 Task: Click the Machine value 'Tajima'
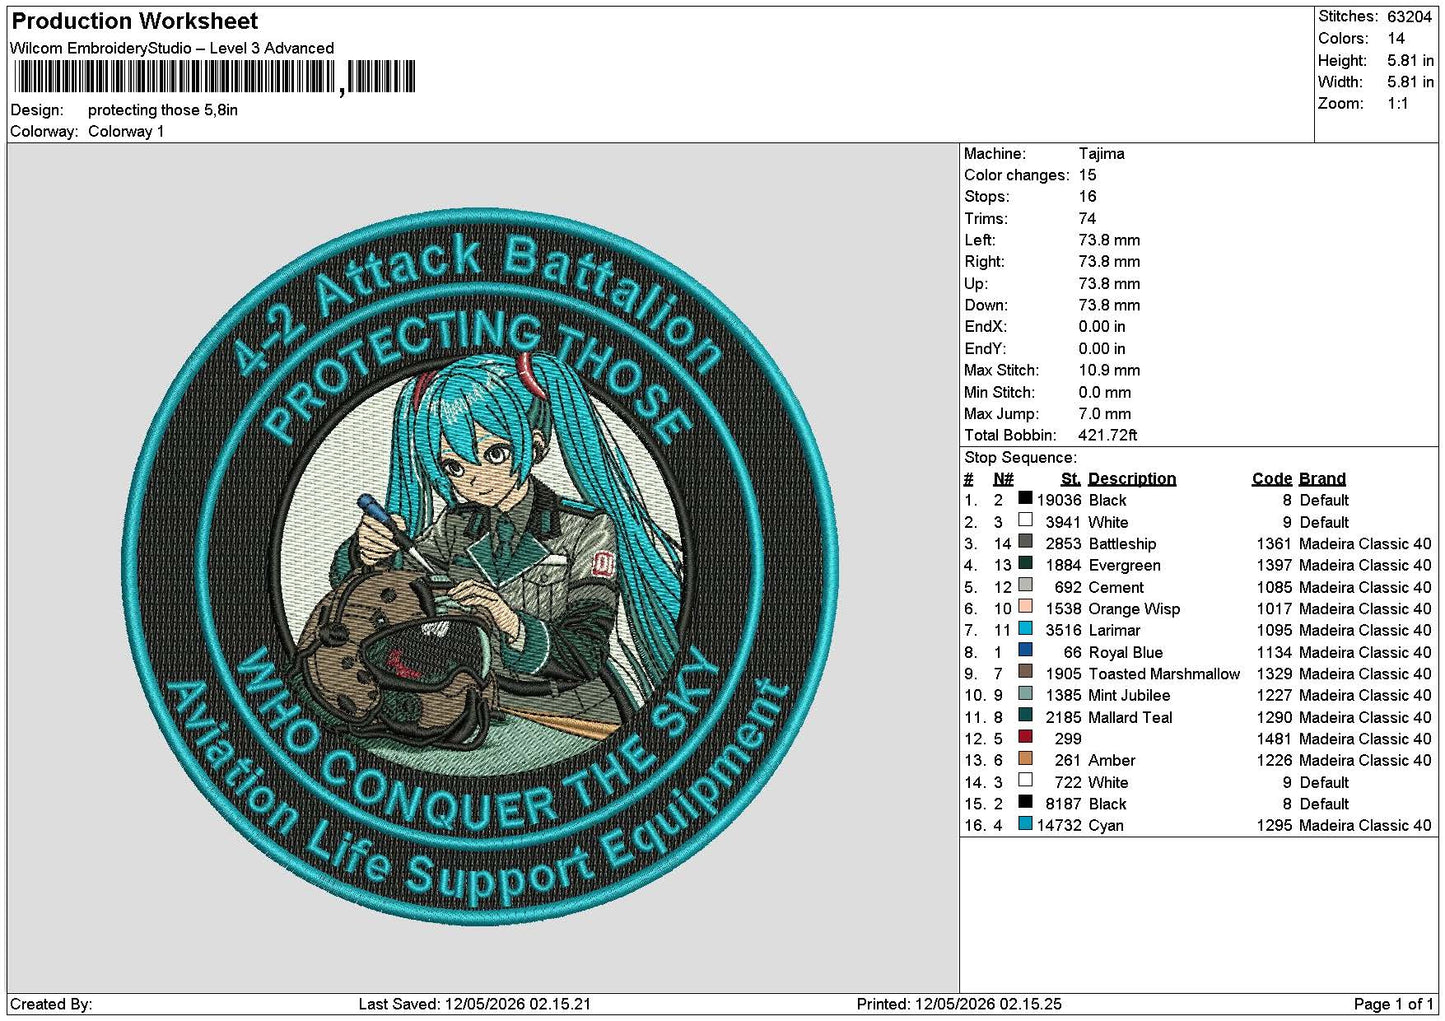coord(1101,153)
